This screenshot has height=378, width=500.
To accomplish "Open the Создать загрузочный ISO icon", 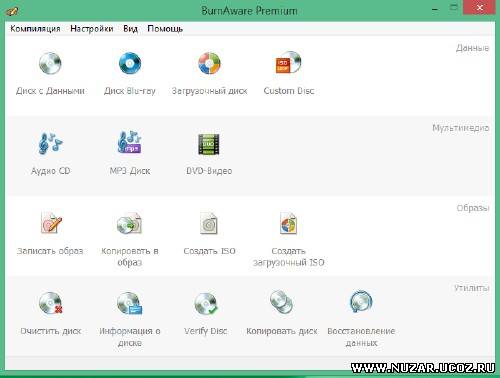I will point(288,223).
